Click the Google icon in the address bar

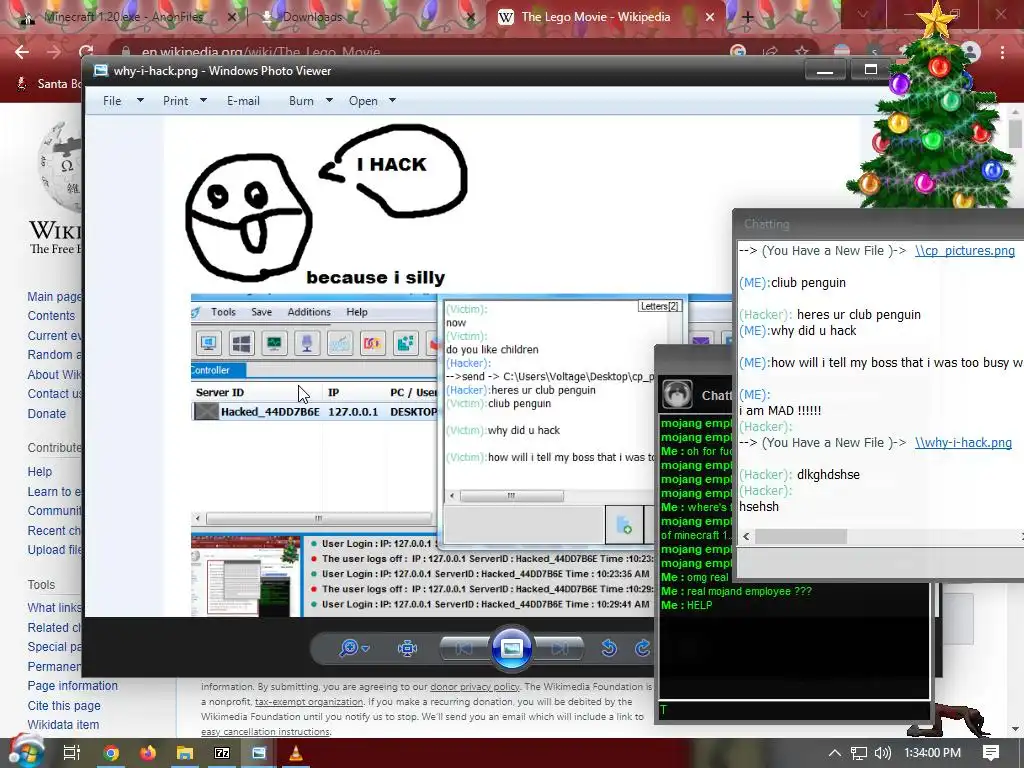(738, 52)
